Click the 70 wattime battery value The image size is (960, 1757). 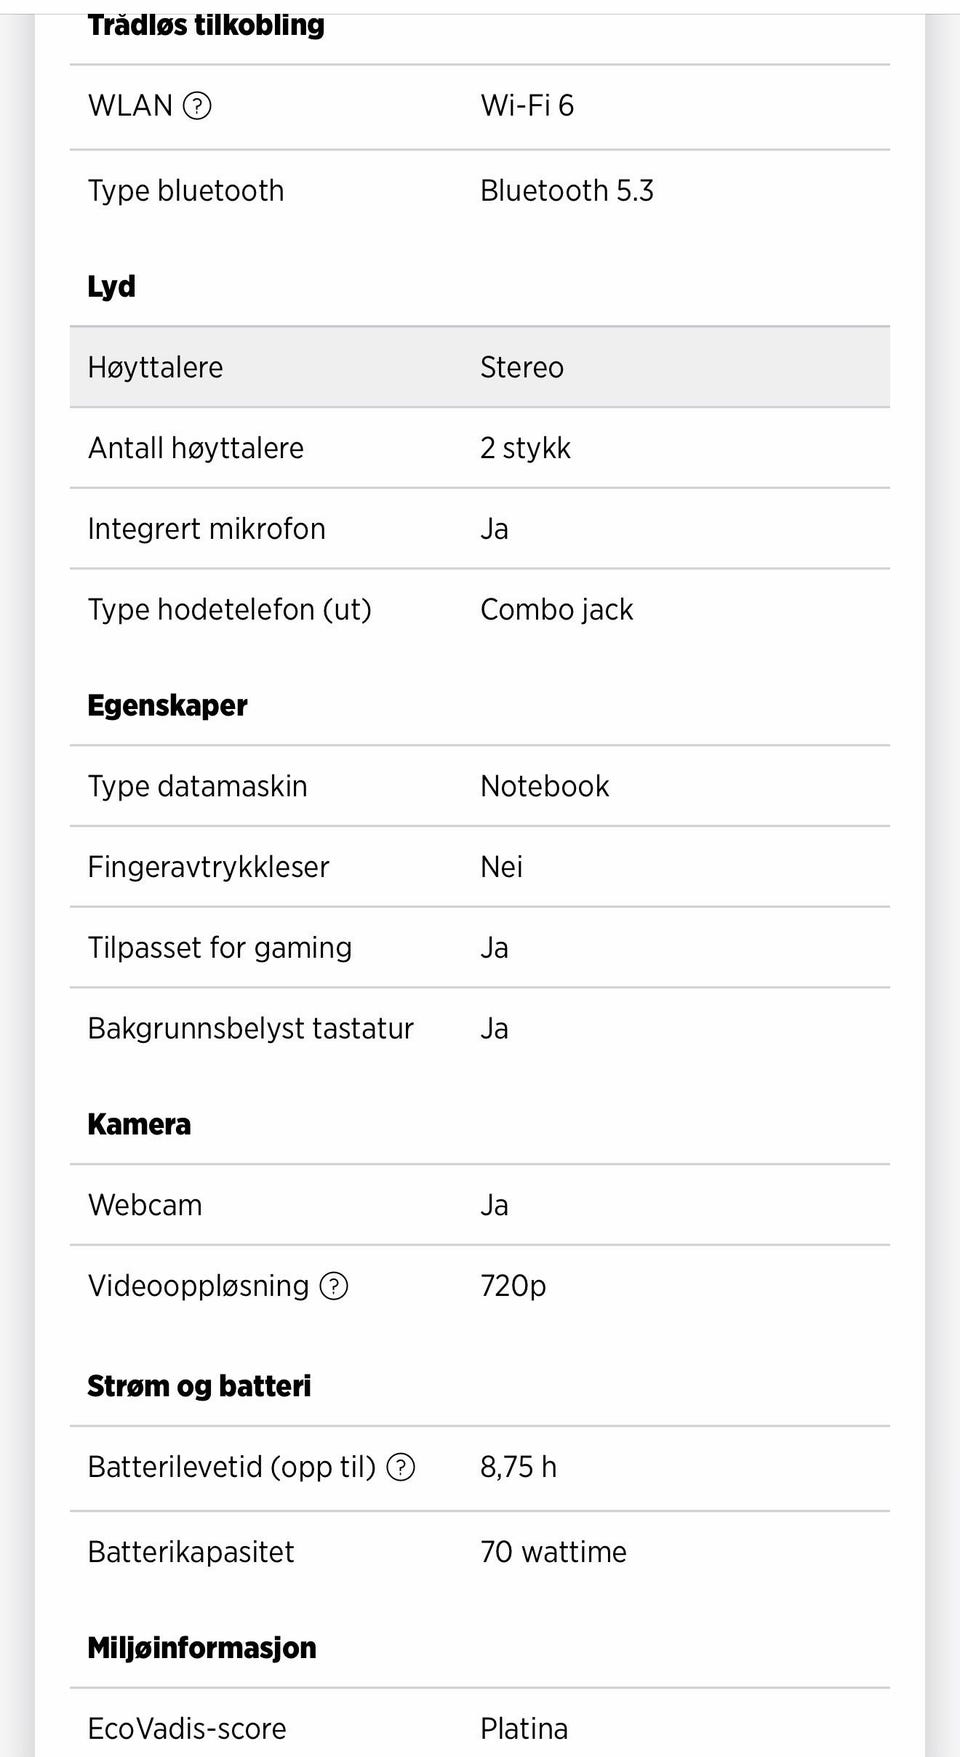tap(553, 1552)
